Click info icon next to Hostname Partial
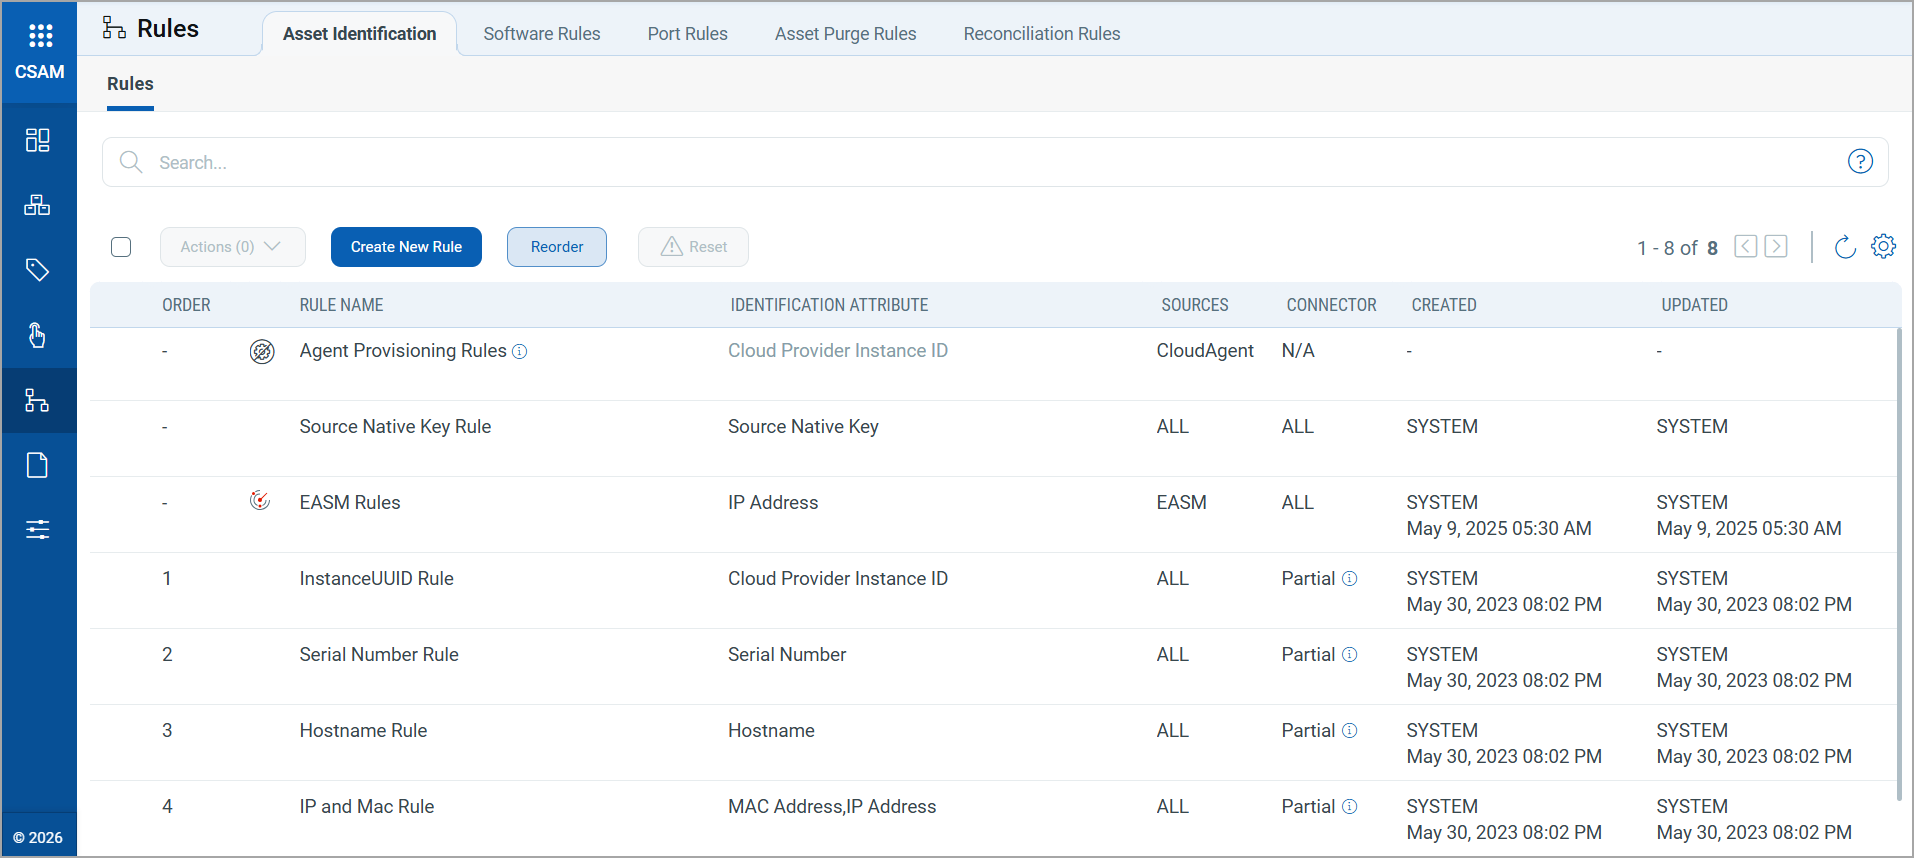 tap(1349, 730)
